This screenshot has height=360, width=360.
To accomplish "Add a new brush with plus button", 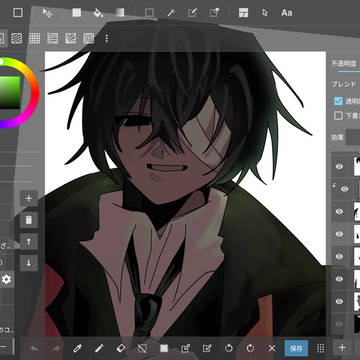I will (29, 199).
